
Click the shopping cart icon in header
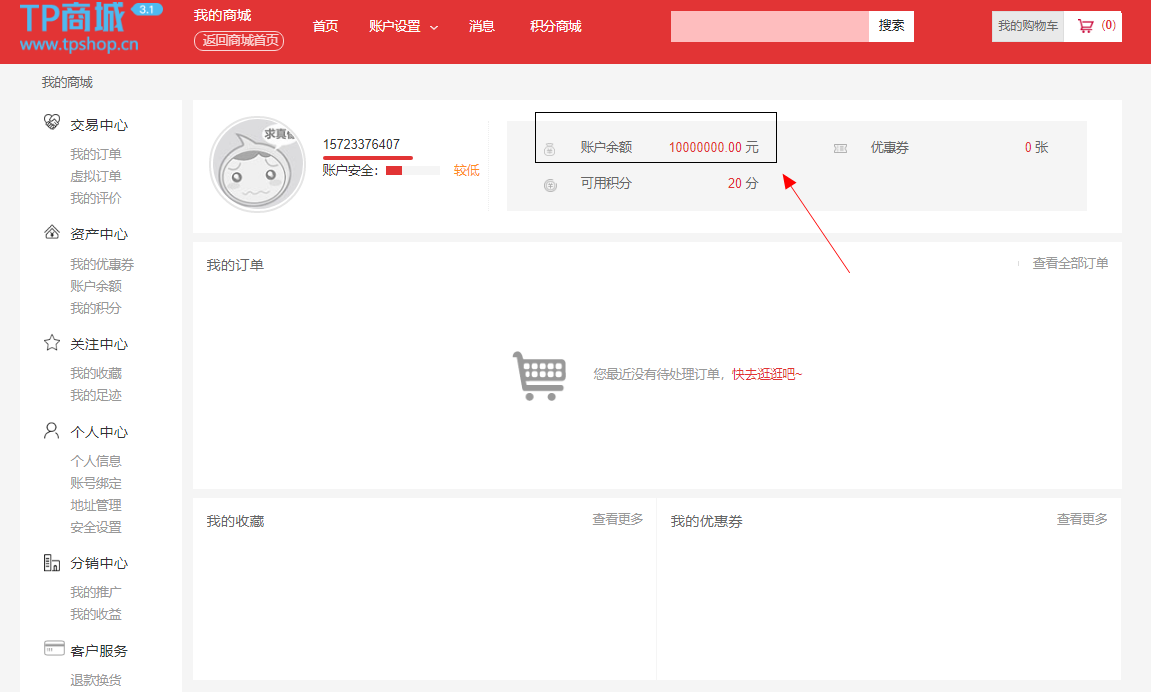(1085, 27)
